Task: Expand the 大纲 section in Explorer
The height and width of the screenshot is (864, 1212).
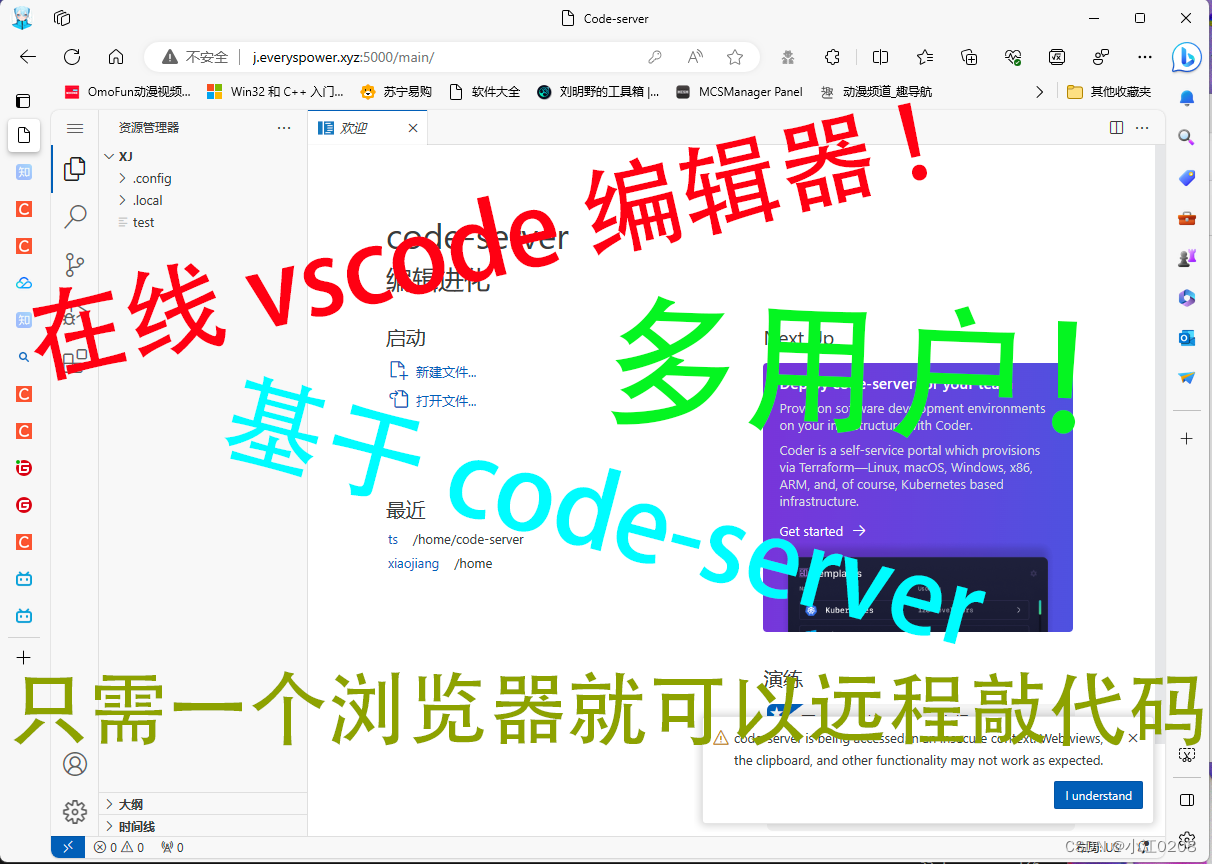Action: pyautogui.click(x=131, y=803)
